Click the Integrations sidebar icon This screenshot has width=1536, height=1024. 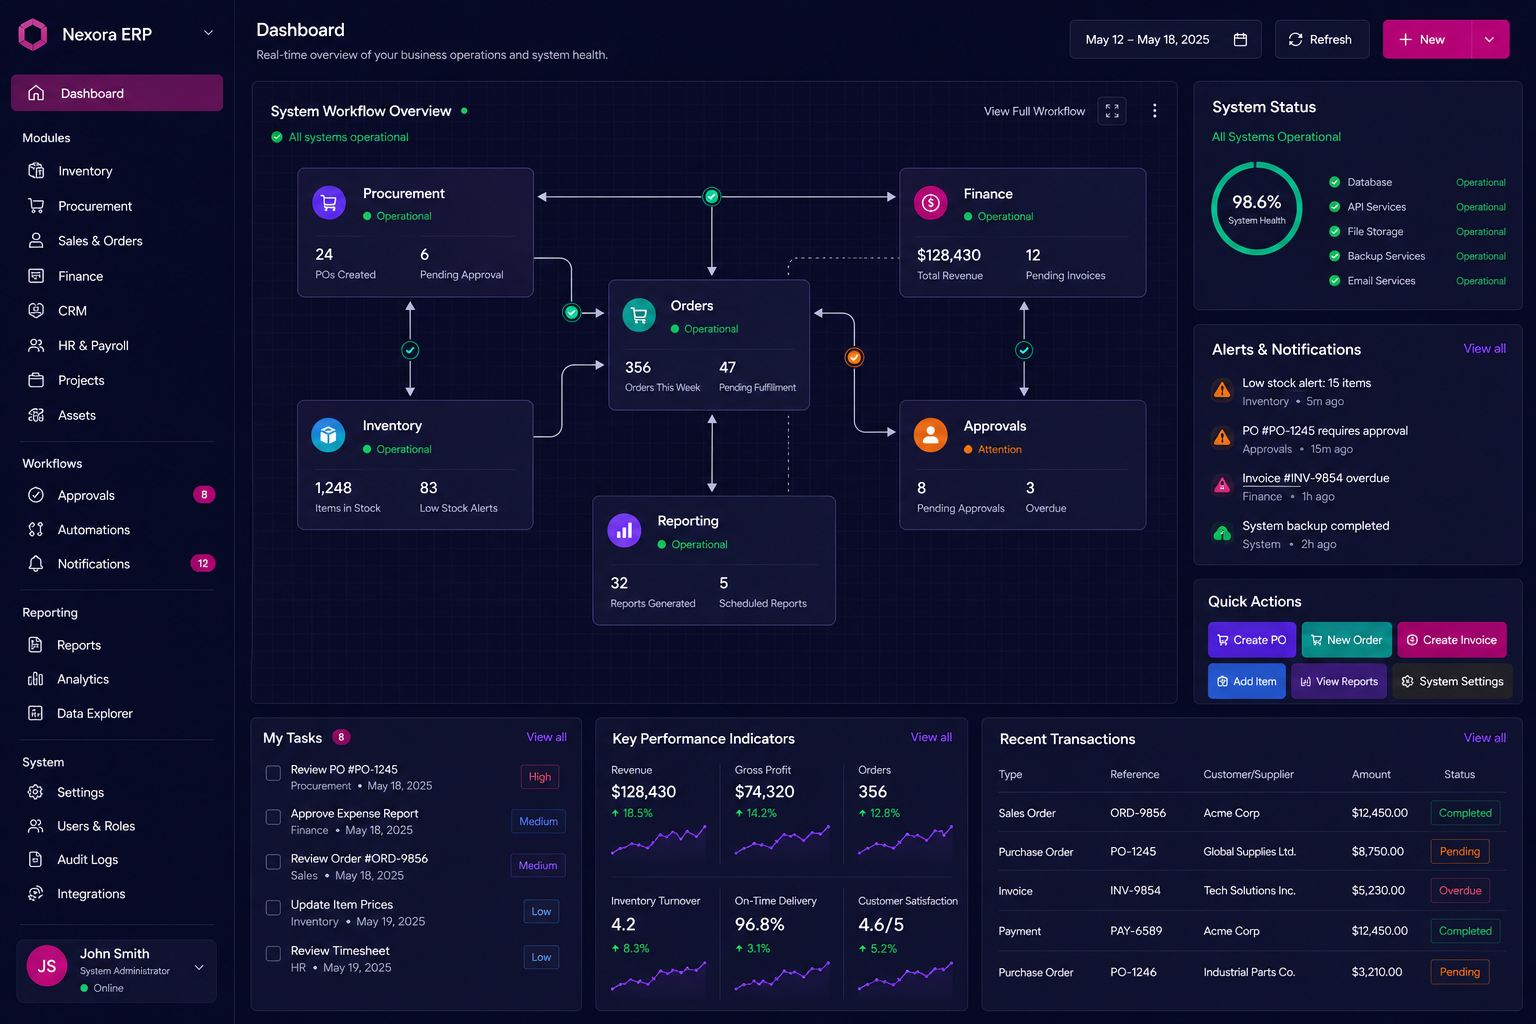coord(36,894)
